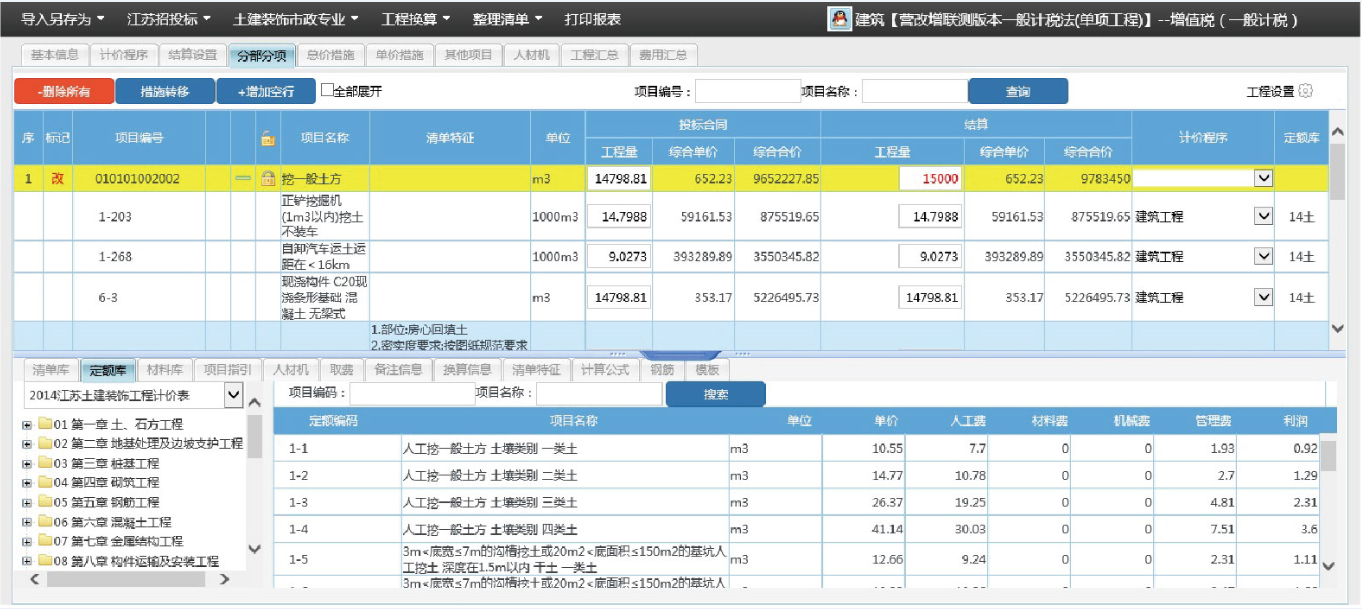
Task: Switch to the 人材机 top tab
Action: pyautogui.click(x=530, y=55)
